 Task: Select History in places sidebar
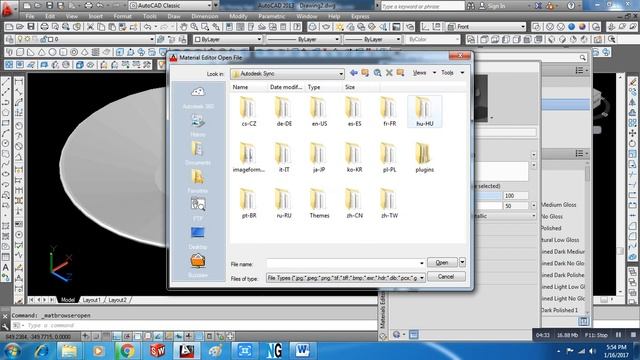tap(198, 125)
